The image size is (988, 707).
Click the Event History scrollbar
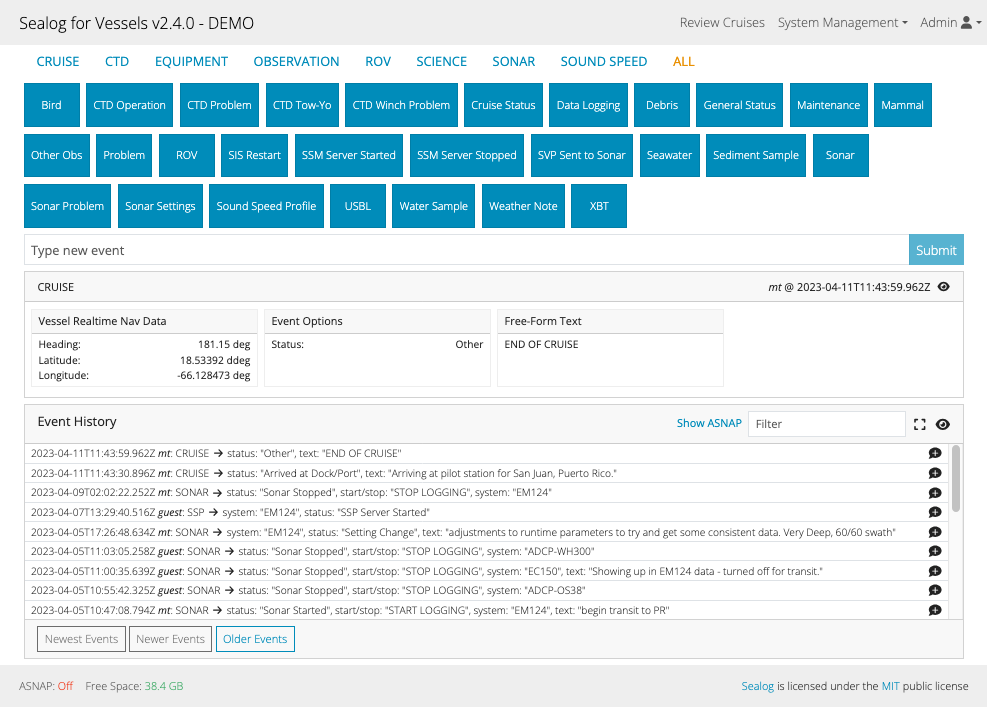pos(956,480)
